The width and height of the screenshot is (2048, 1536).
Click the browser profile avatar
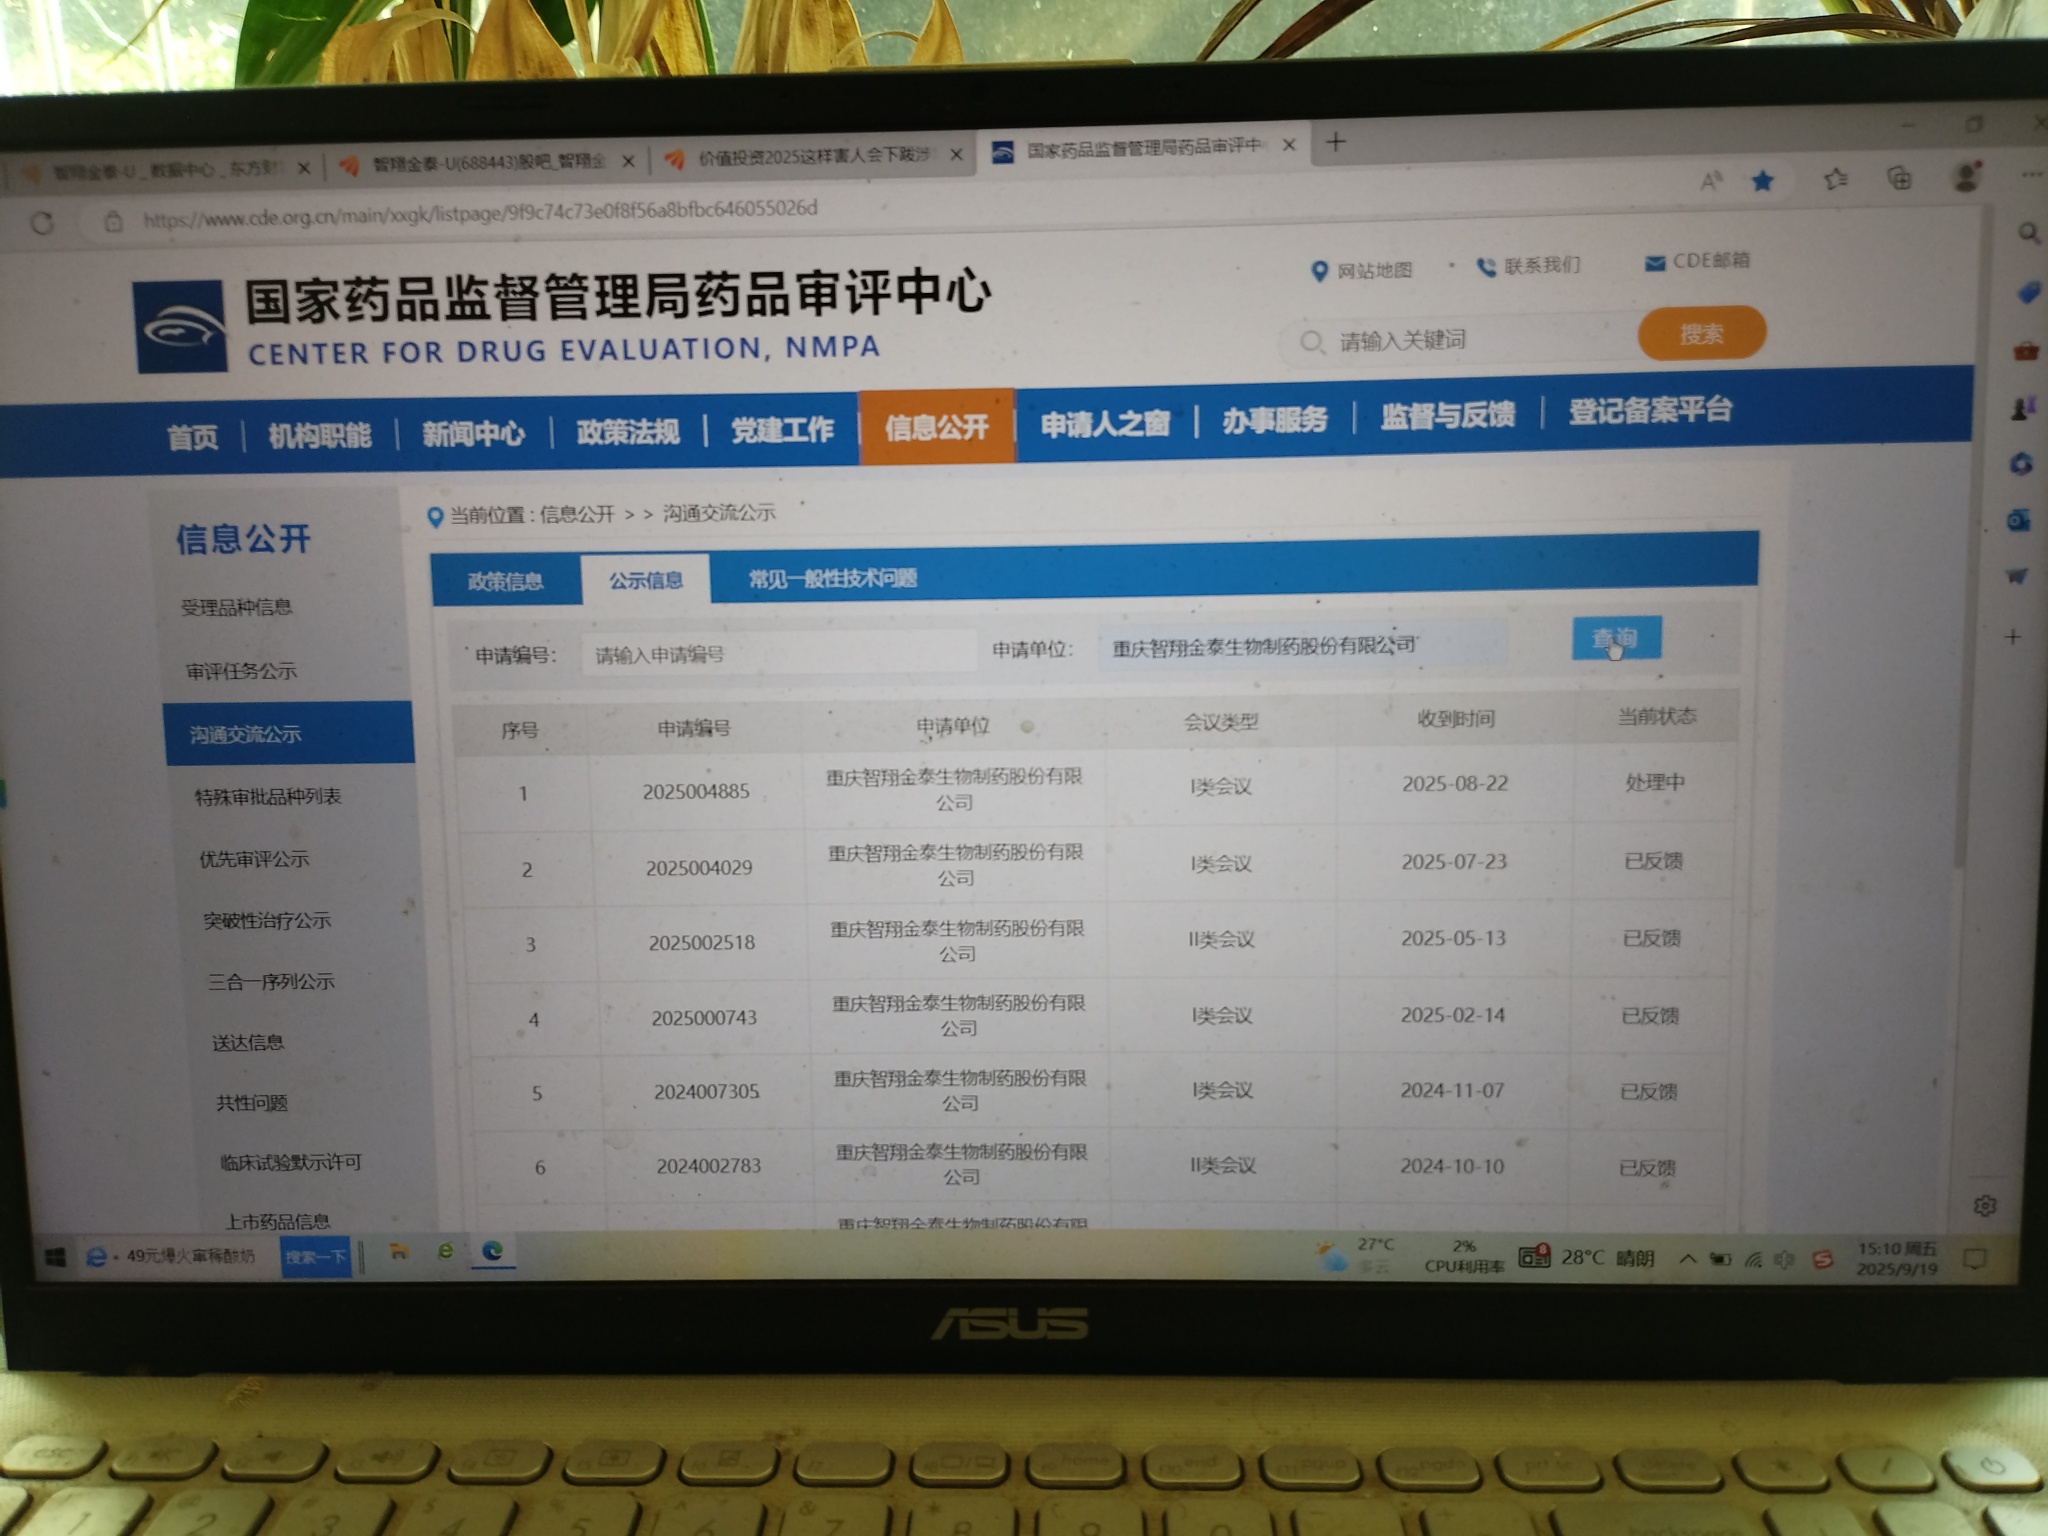1966,177
